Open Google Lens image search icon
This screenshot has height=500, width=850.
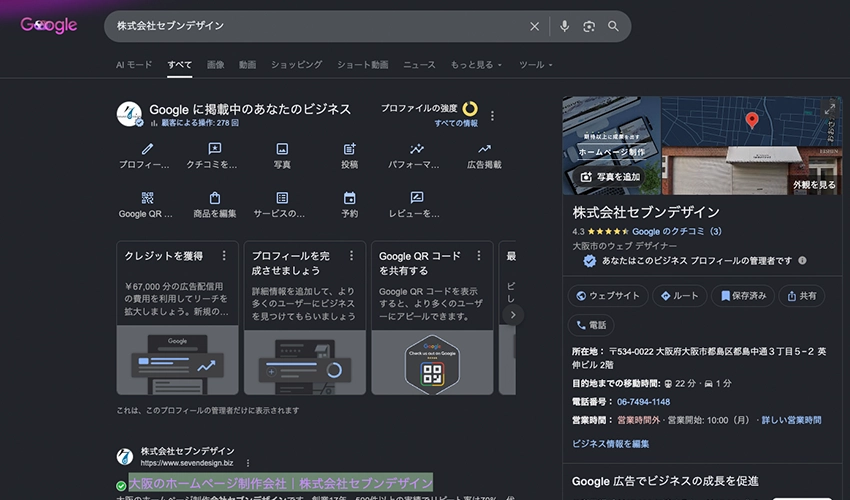tap(589, 26)
